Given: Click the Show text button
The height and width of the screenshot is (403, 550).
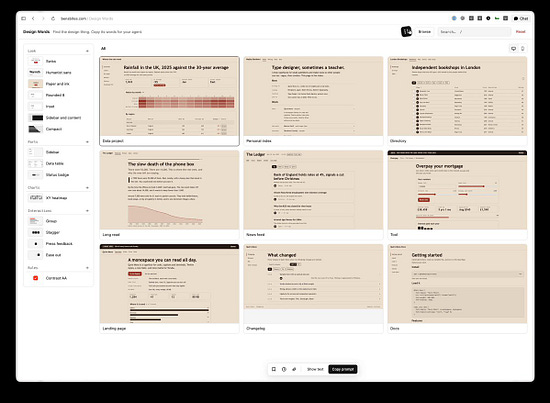Looking at the screenshot, I should 315,369.
